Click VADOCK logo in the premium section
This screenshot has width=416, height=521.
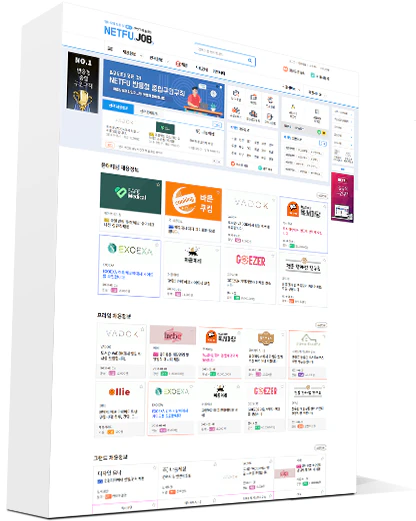pos(122,333)
